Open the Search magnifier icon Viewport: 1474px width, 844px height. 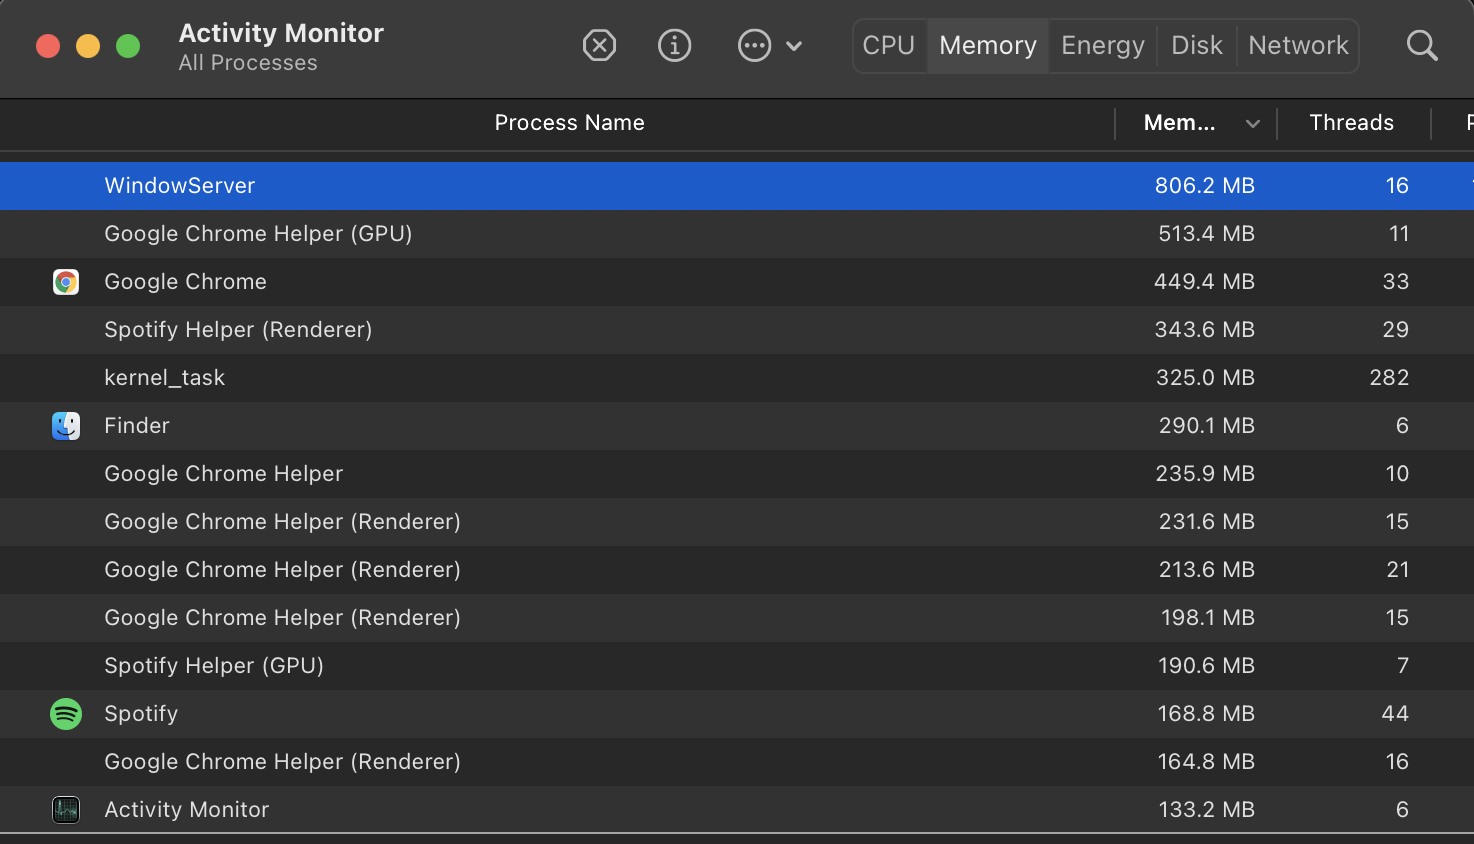(1422, 45)
